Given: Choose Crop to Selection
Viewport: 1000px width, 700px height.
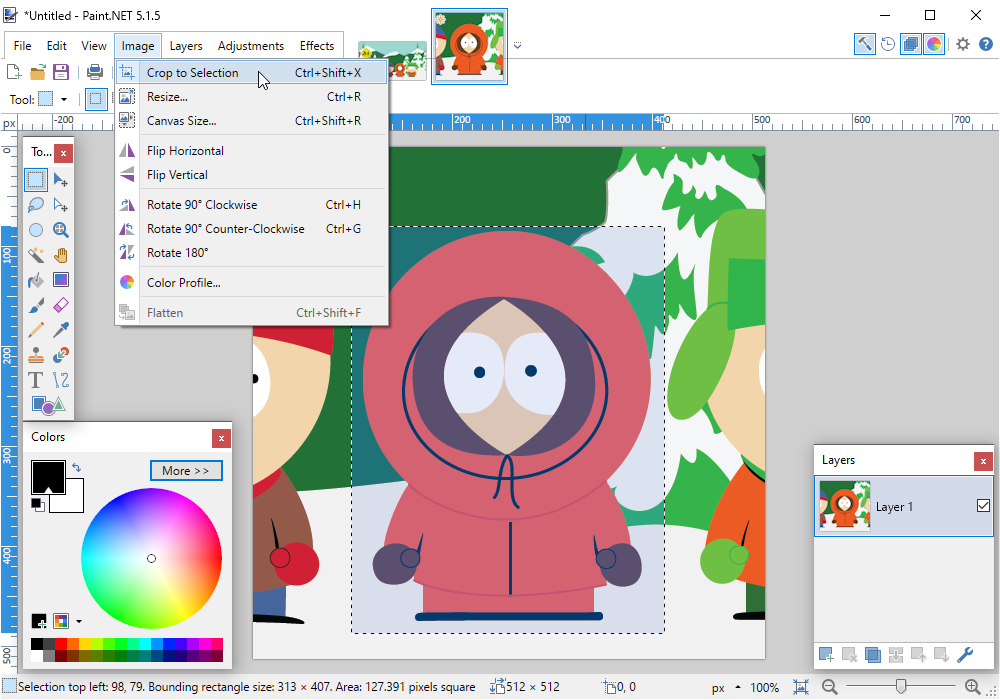Looking at the screenshot, I should click(251, 73).
